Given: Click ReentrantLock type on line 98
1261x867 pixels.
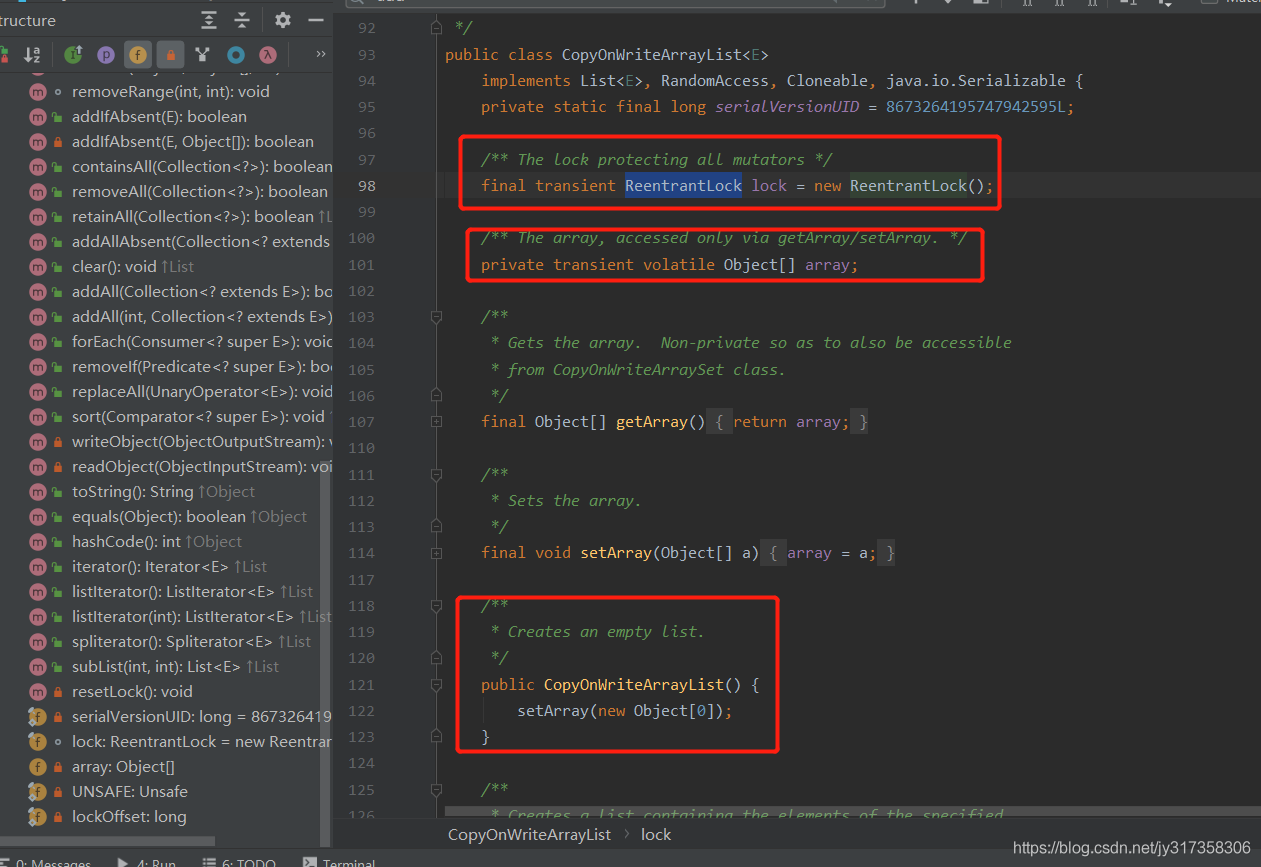Looking at the screenshot, I should tap(684, 186).
